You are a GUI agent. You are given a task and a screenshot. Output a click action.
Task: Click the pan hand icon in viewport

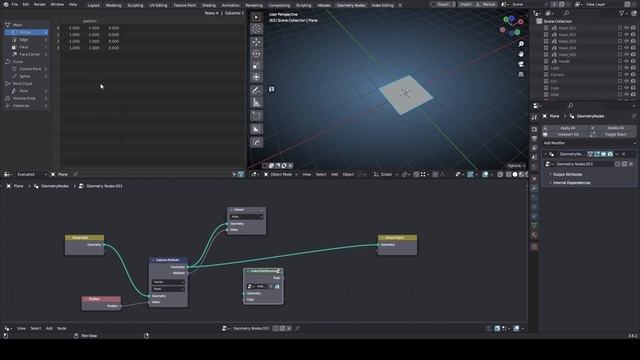pos(521,54)
